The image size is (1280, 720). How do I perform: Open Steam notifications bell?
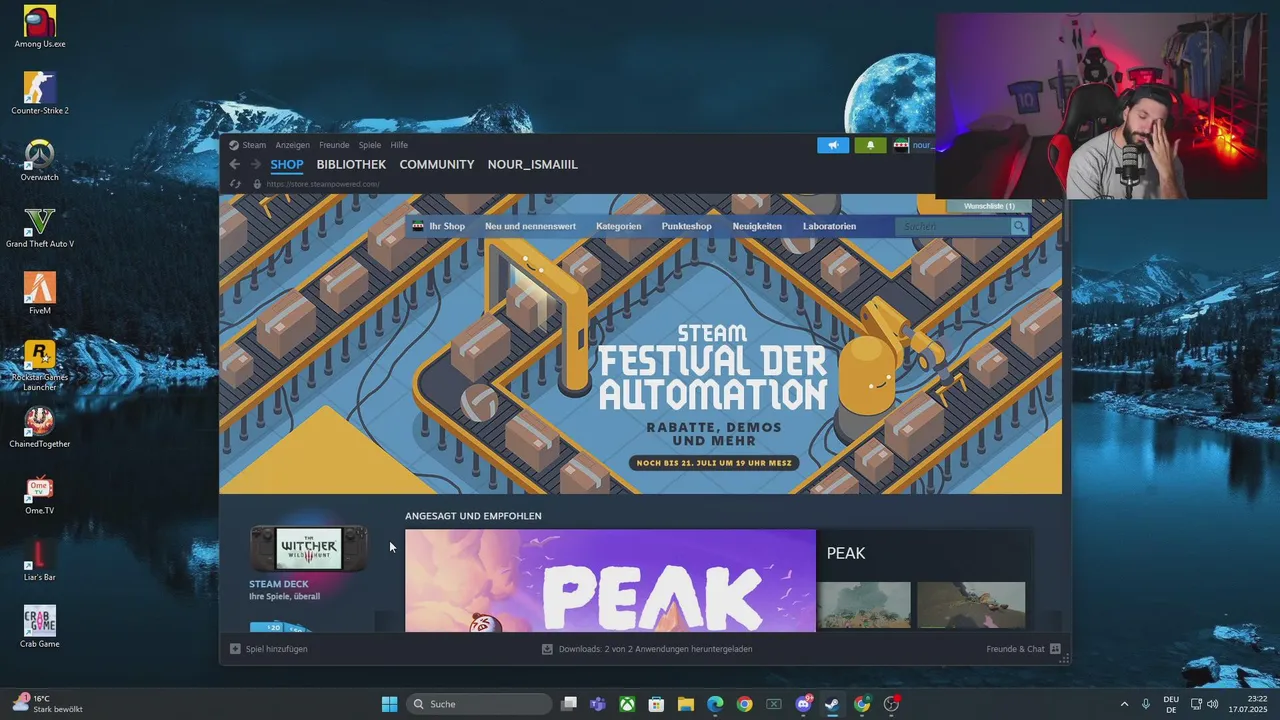point(870,145)
